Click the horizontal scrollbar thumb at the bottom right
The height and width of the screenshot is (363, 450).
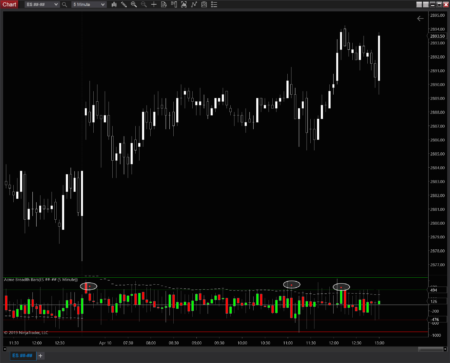coord(430,349)
